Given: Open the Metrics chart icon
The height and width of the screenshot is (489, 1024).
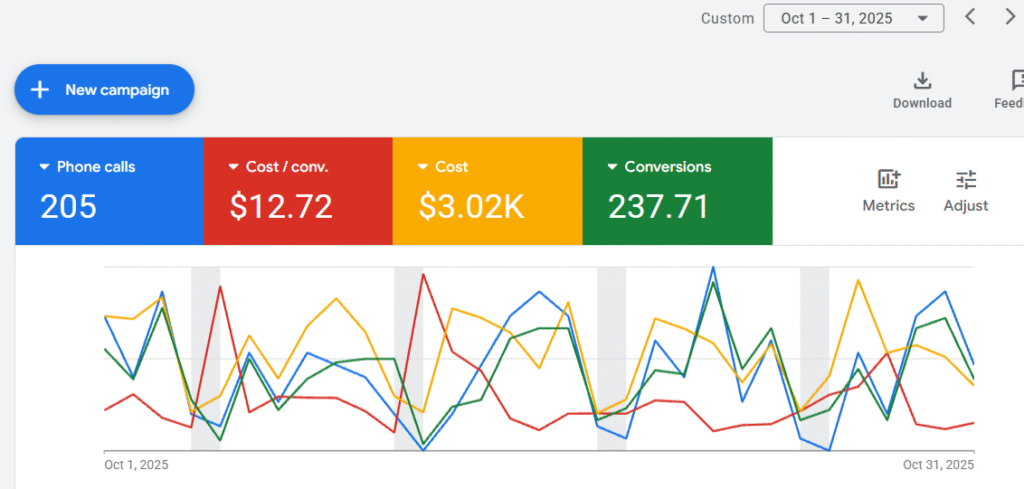Looking at the screenshot, I should coord(888,180).
